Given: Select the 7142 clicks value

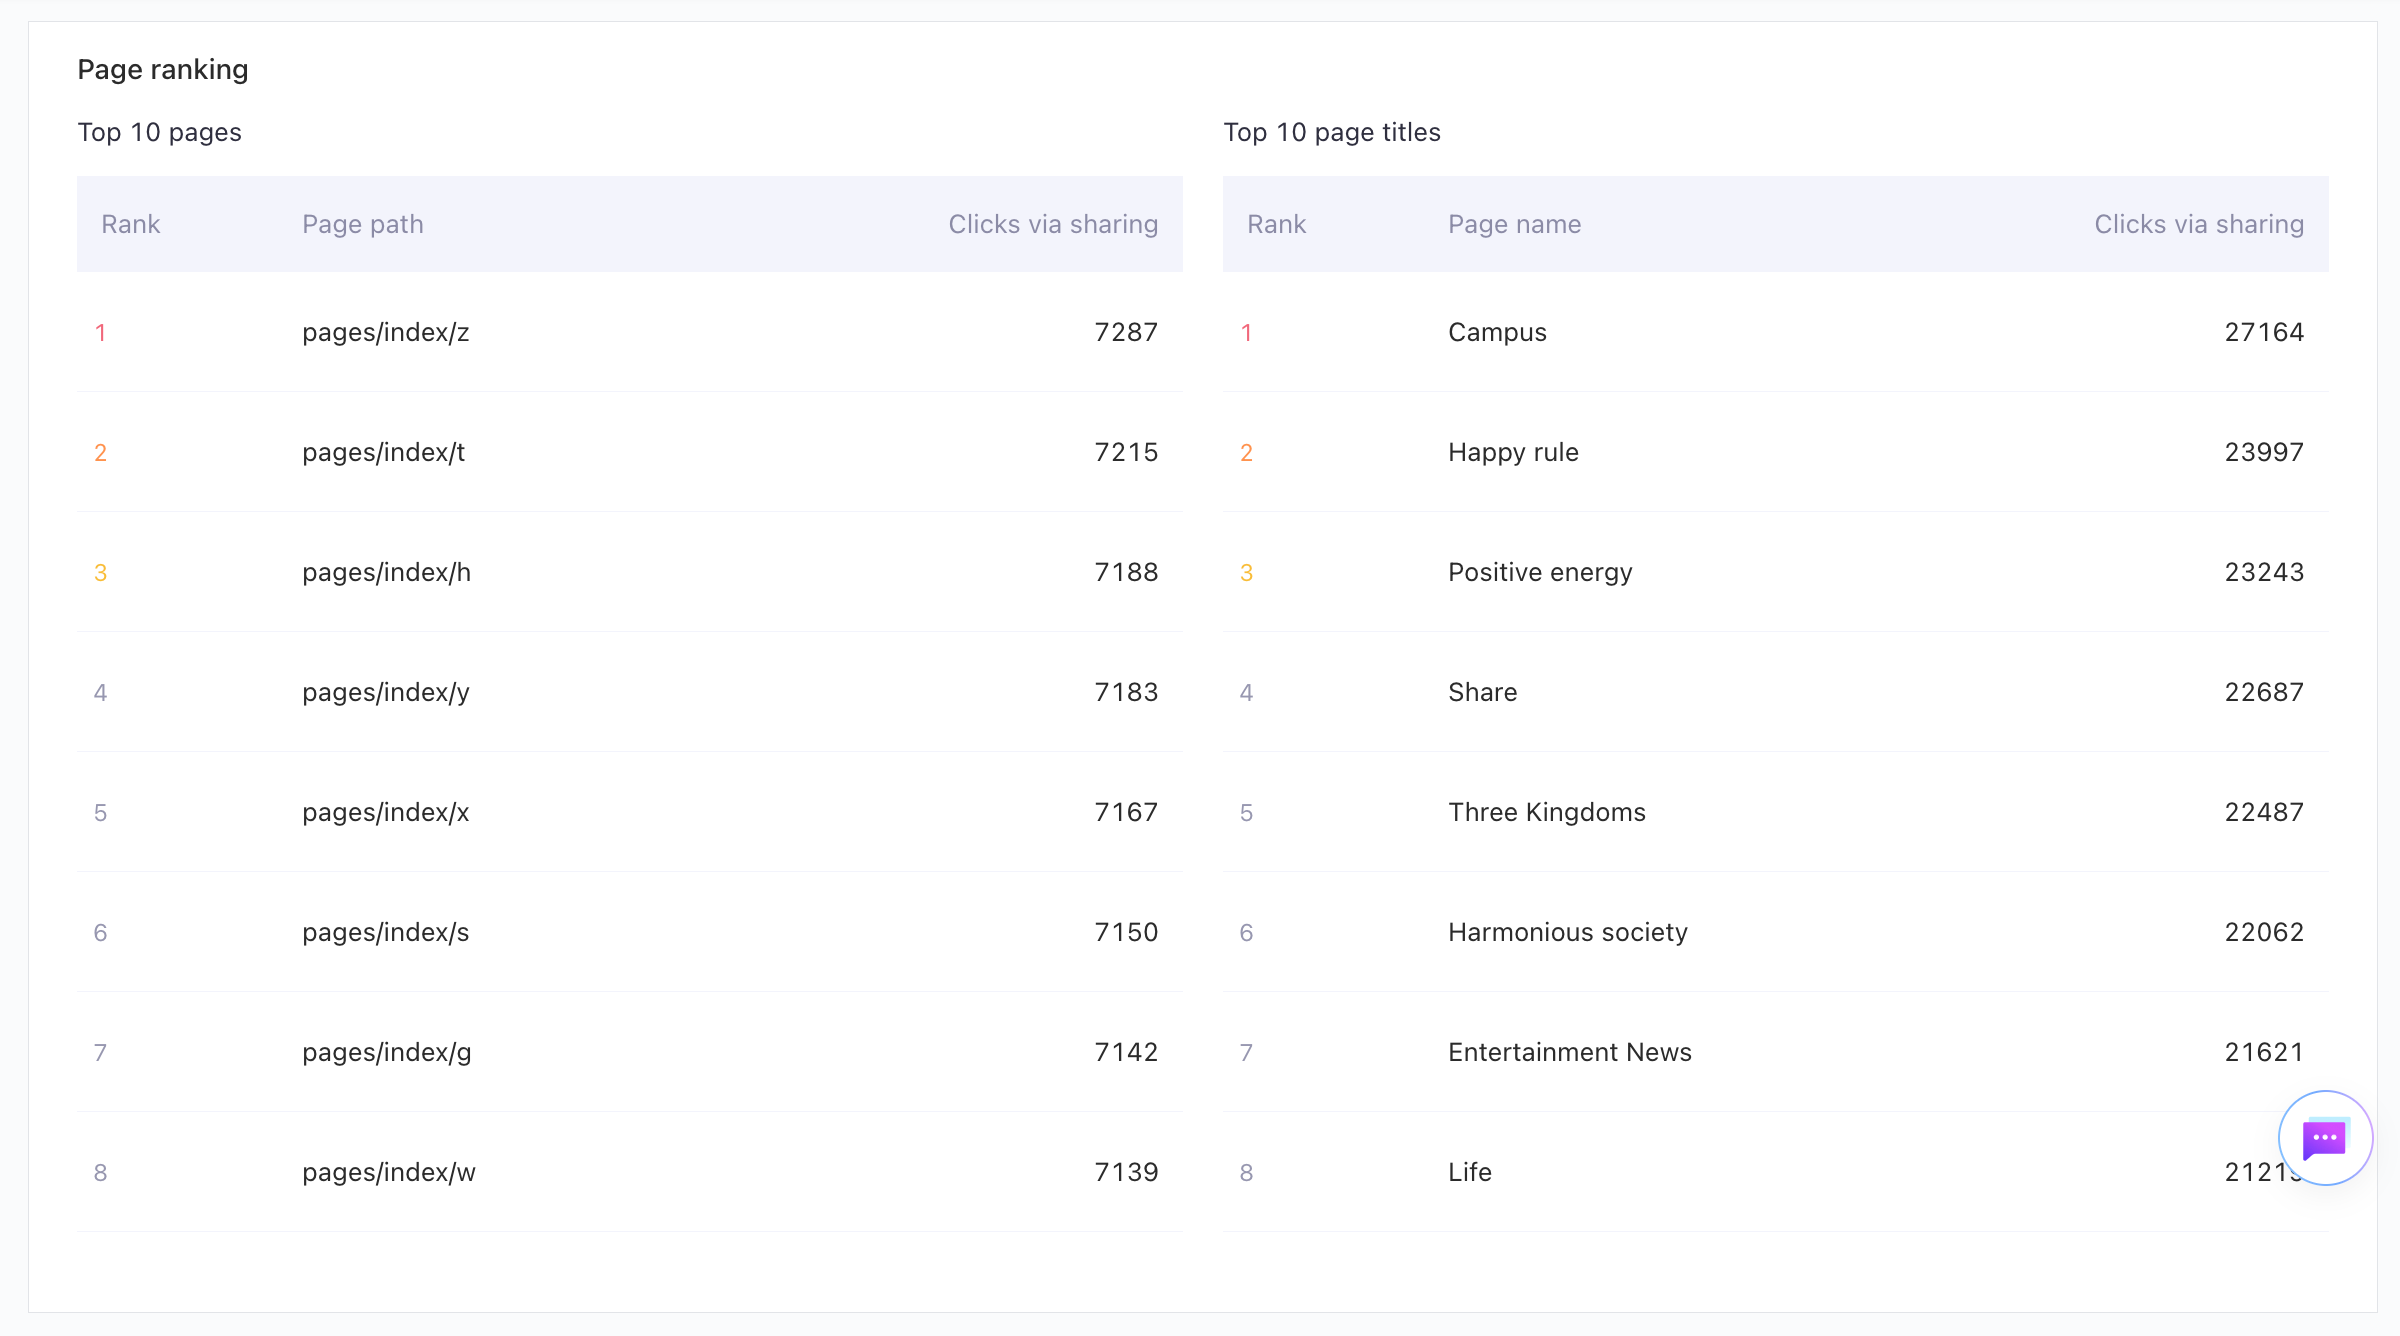Looking at the screenshot, I should [x=1126, y=1052].
